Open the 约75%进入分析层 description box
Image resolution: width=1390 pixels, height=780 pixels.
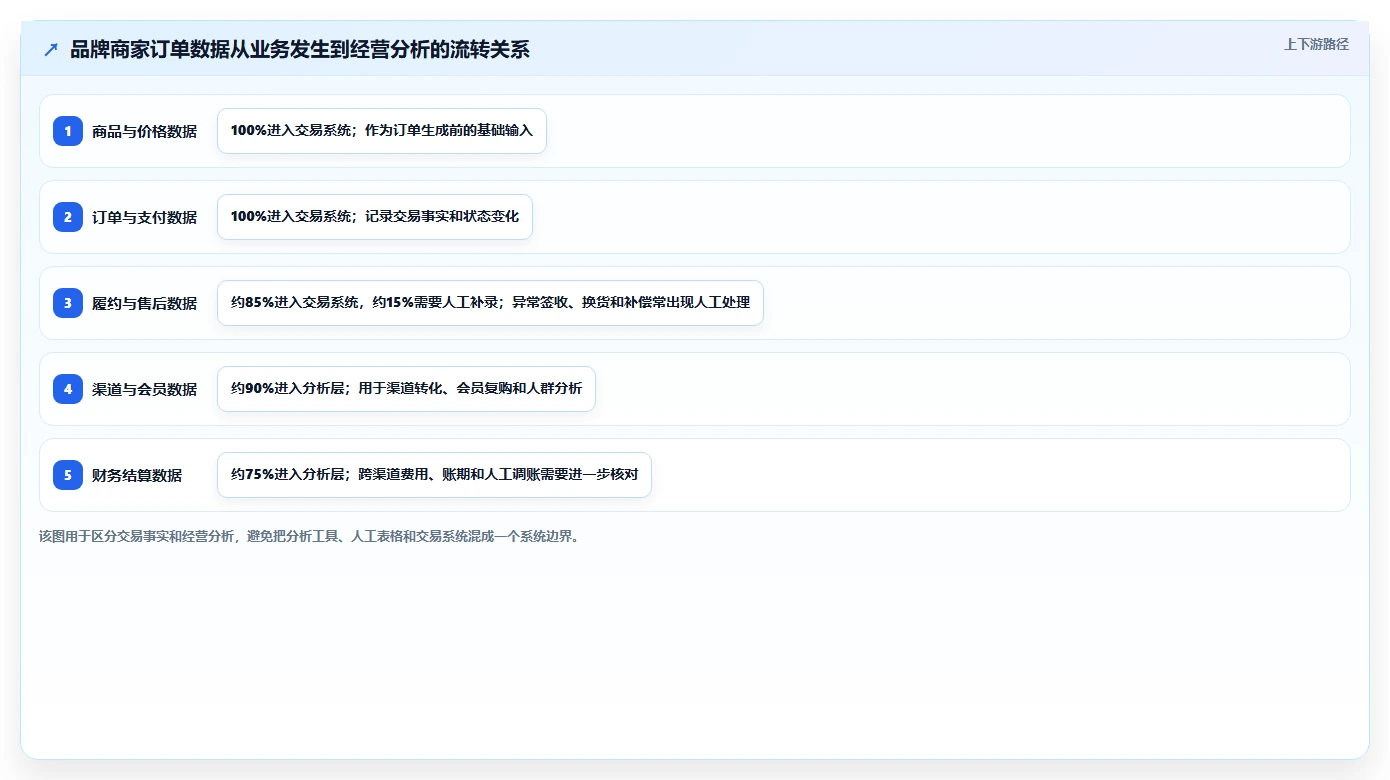point(434,475)
